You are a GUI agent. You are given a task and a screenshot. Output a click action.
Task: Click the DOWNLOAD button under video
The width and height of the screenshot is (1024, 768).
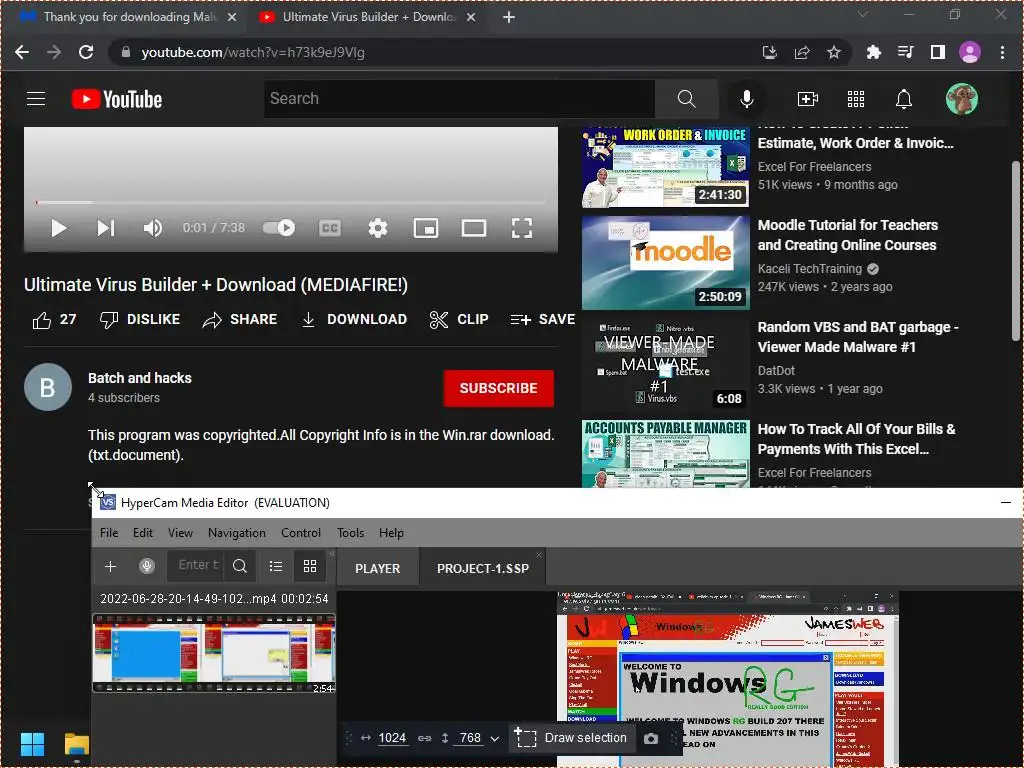coord(354,319)
